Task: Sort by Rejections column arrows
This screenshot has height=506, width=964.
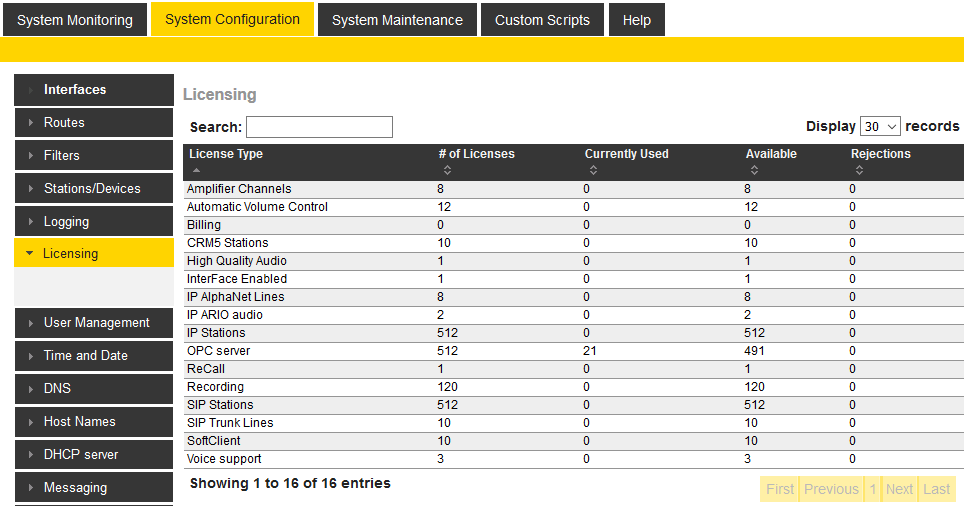Action: pyautogui.click(x=859, y=171)
